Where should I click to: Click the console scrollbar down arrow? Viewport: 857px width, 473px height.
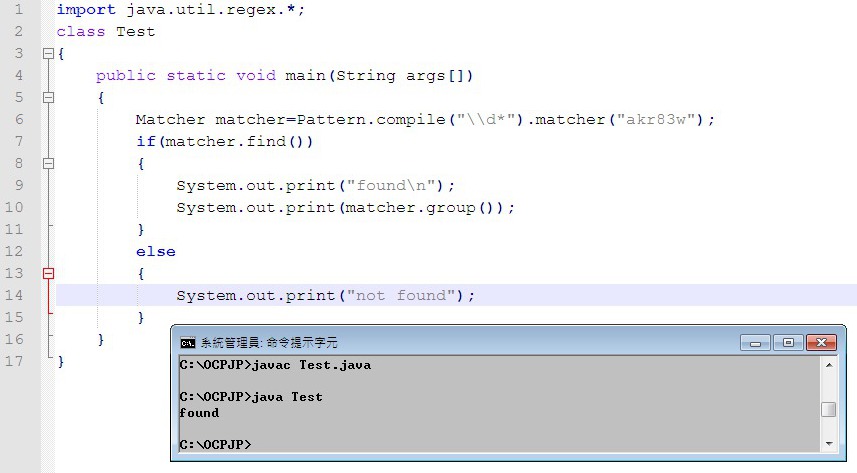pyautogui.click(x=828, y=443)
